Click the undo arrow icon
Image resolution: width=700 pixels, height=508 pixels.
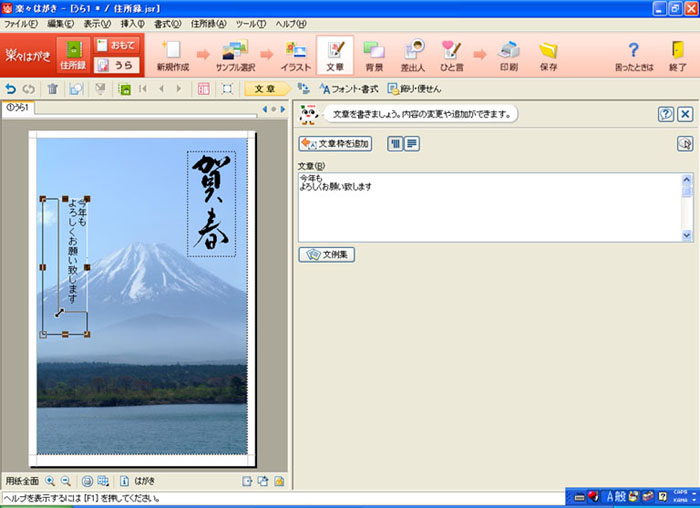(x=11, y=89)
